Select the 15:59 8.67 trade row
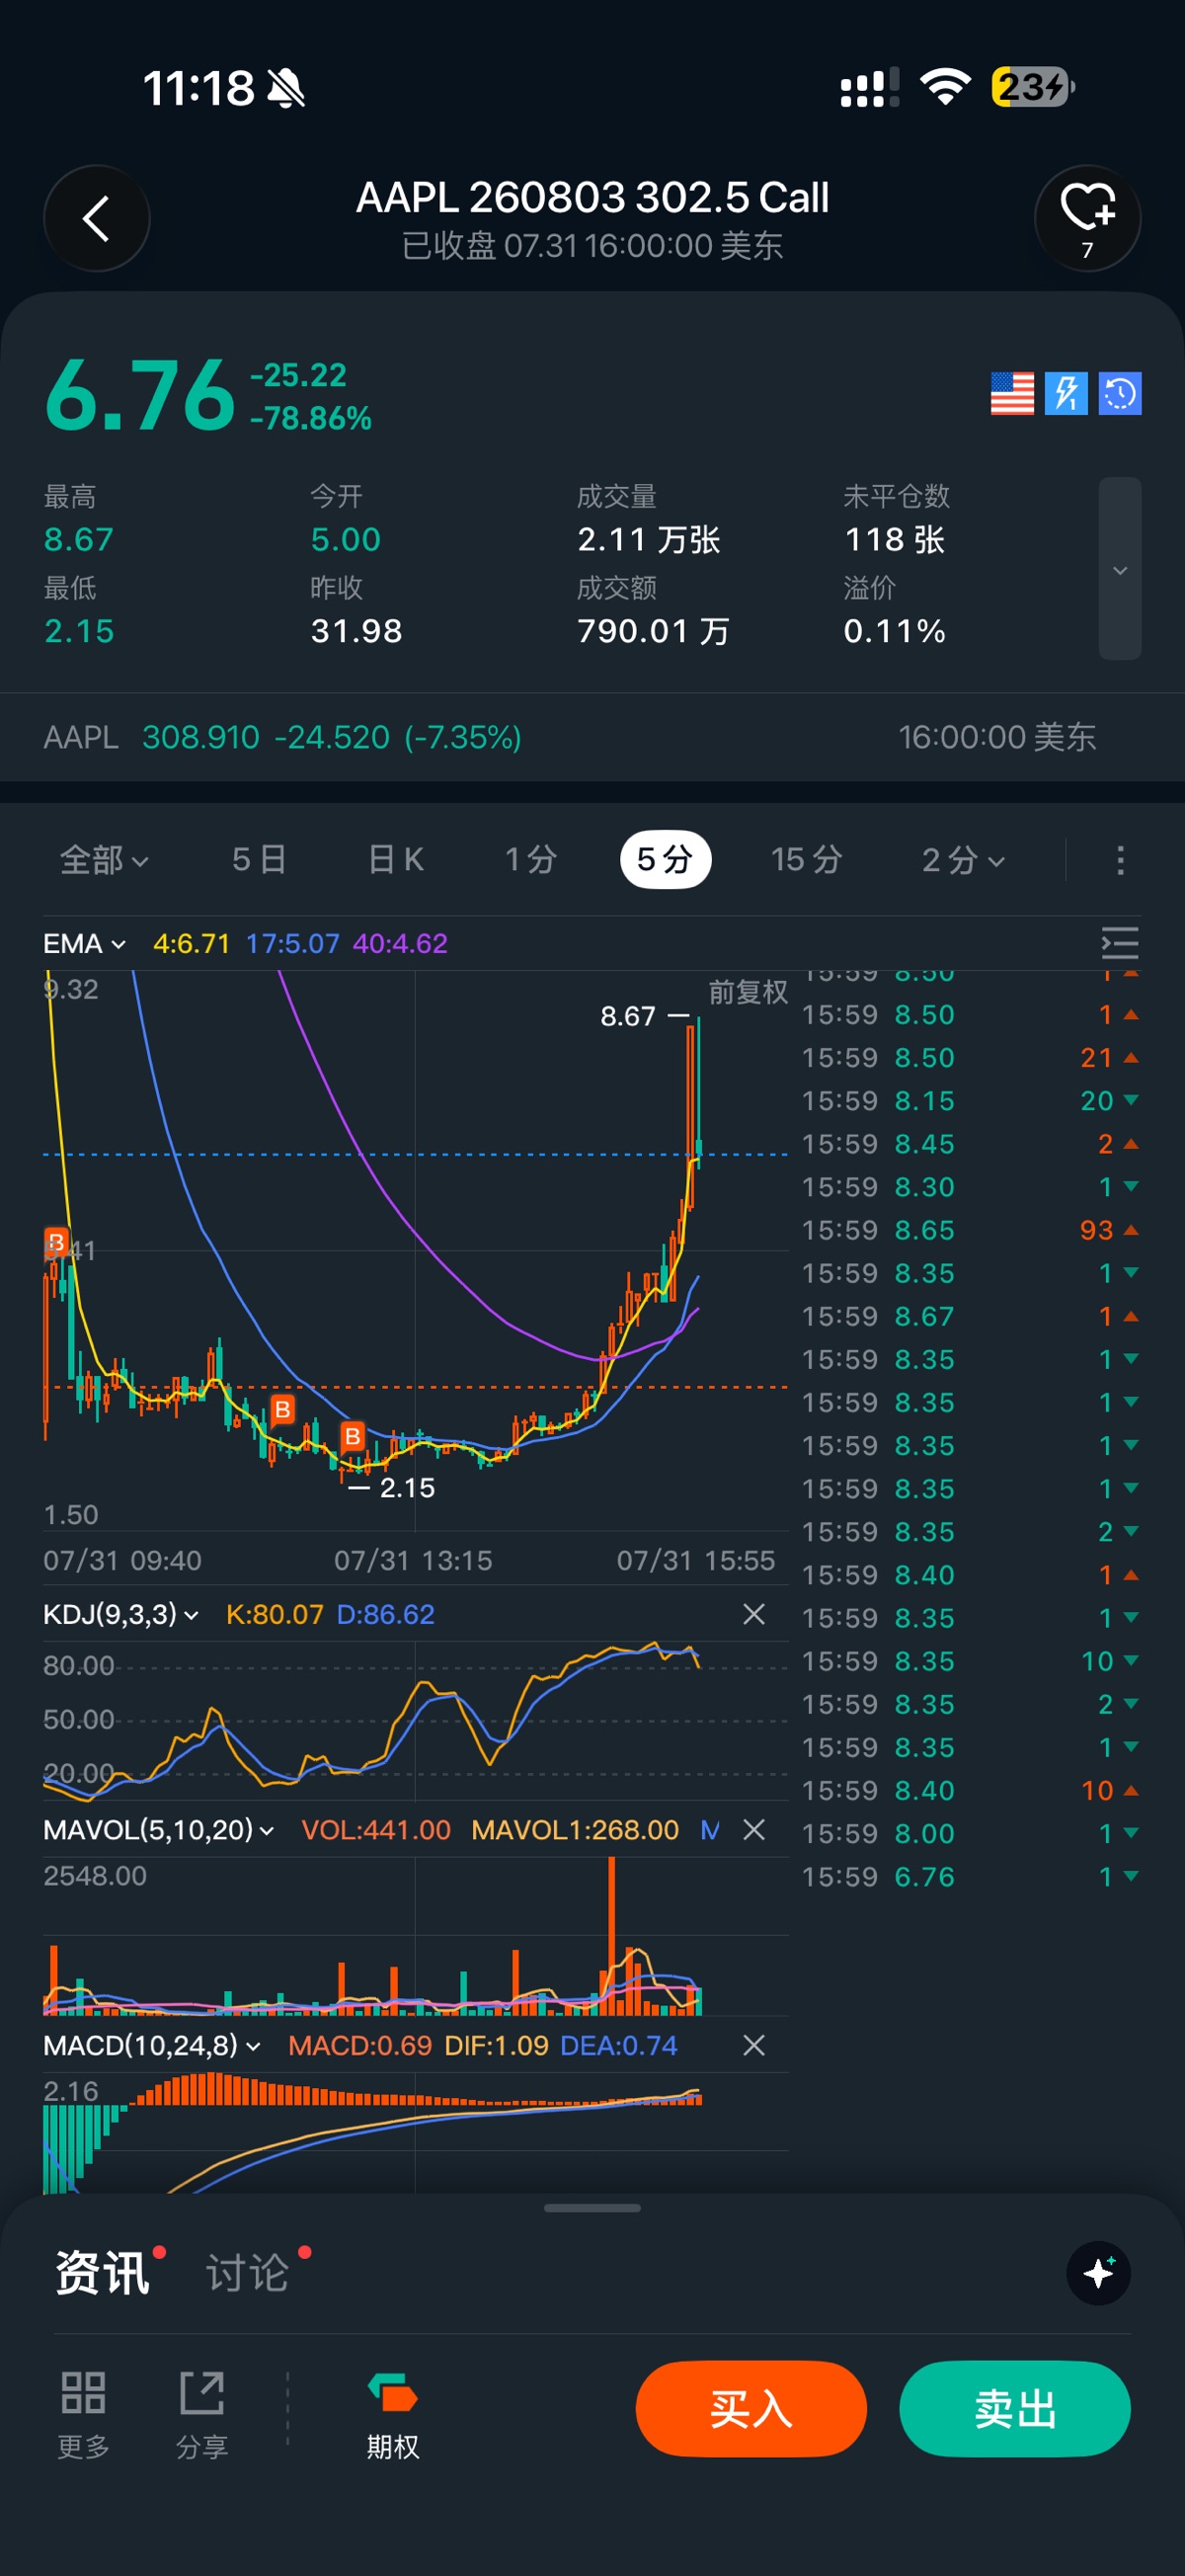 (x=970, y=1316)
